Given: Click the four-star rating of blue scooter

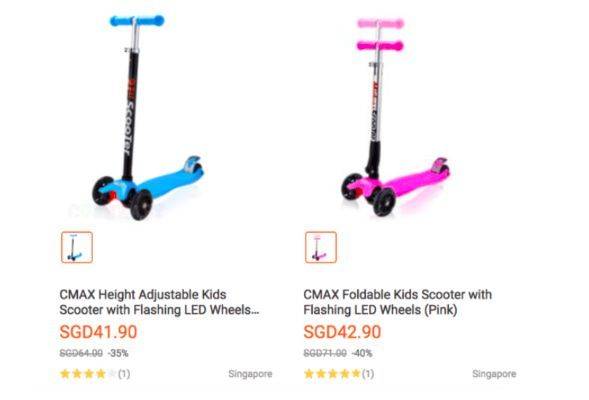Looking at the screenshot, I should pos(88,374).
